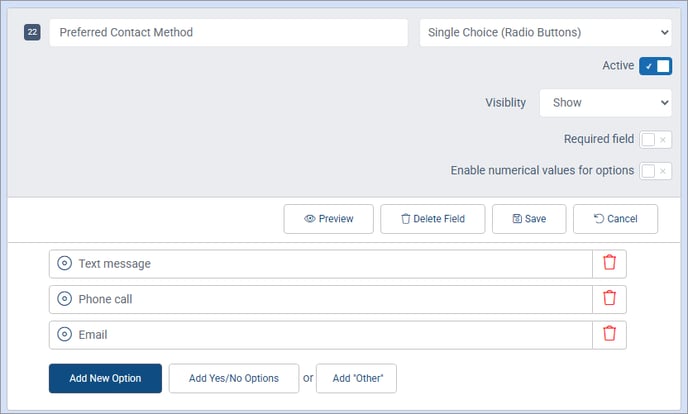Click the field number 22 badge

(32, 33)
